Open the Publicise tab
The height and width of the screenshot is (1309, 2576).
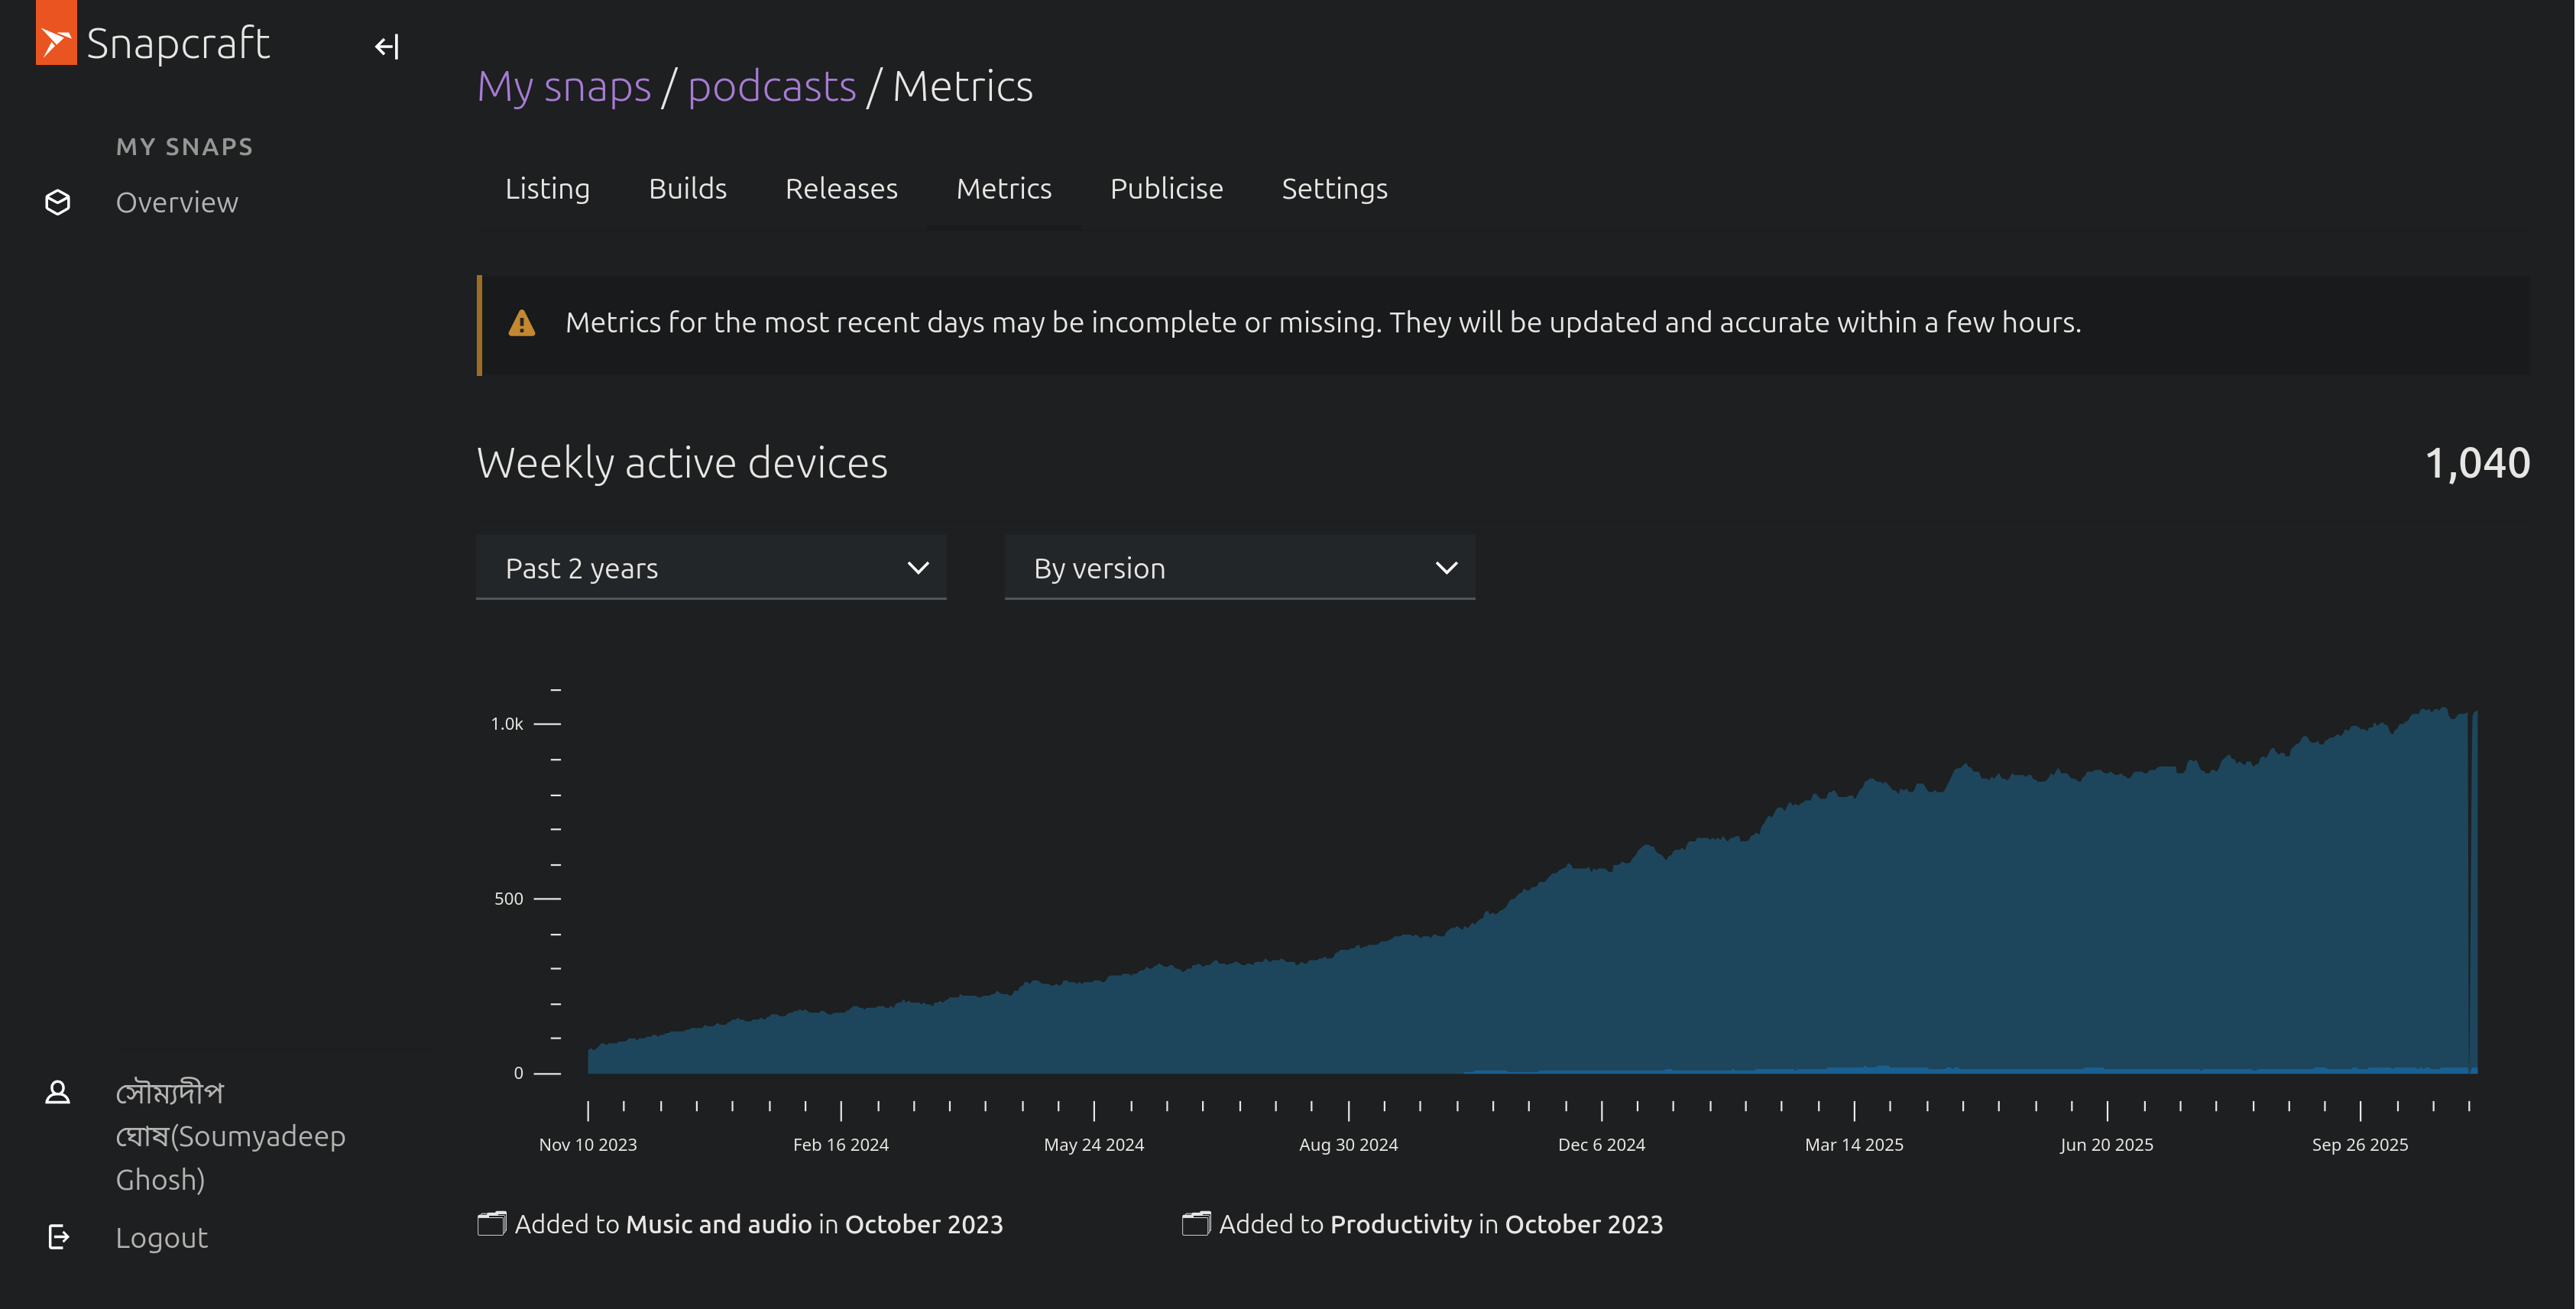tap(1166, 189)
